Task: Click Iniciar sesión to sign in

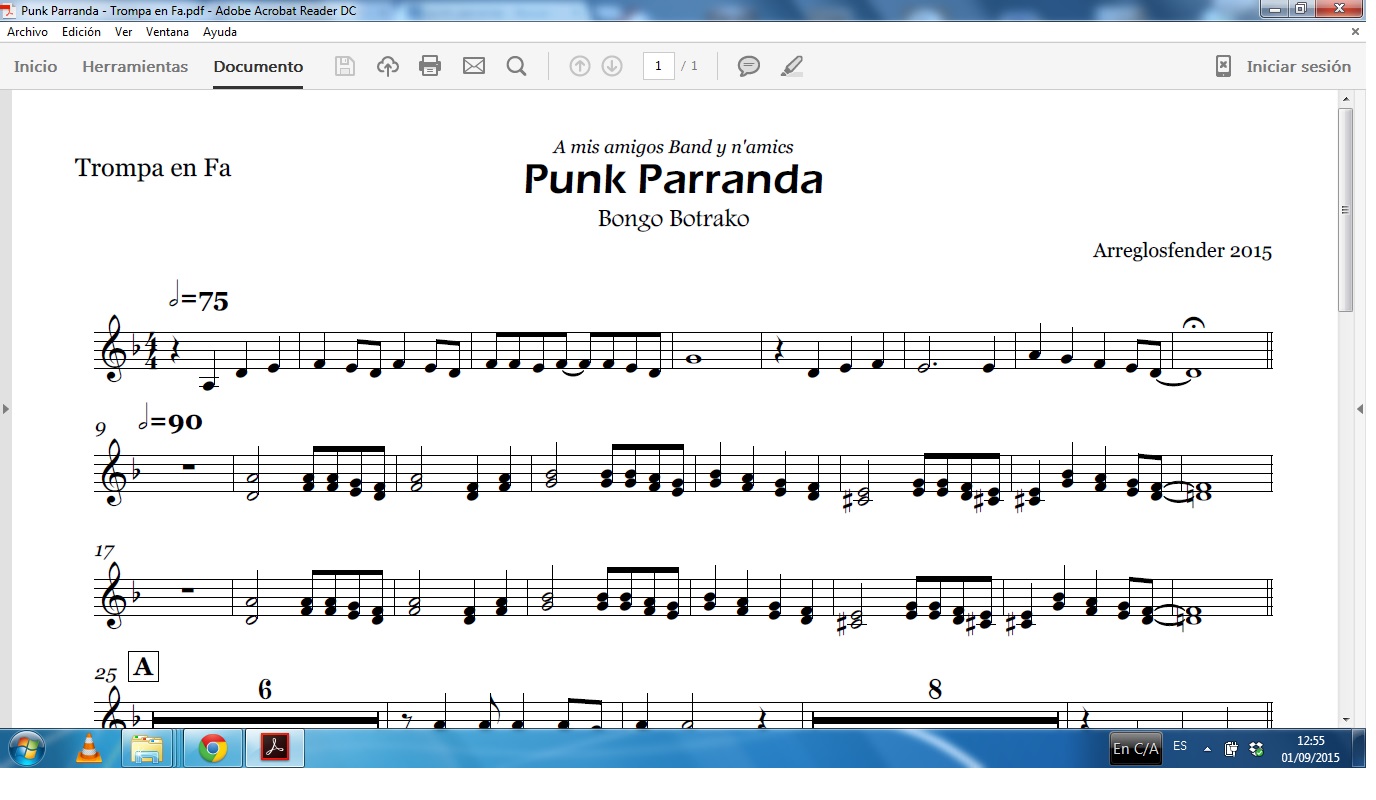Action: click(x=1298, y=67)
